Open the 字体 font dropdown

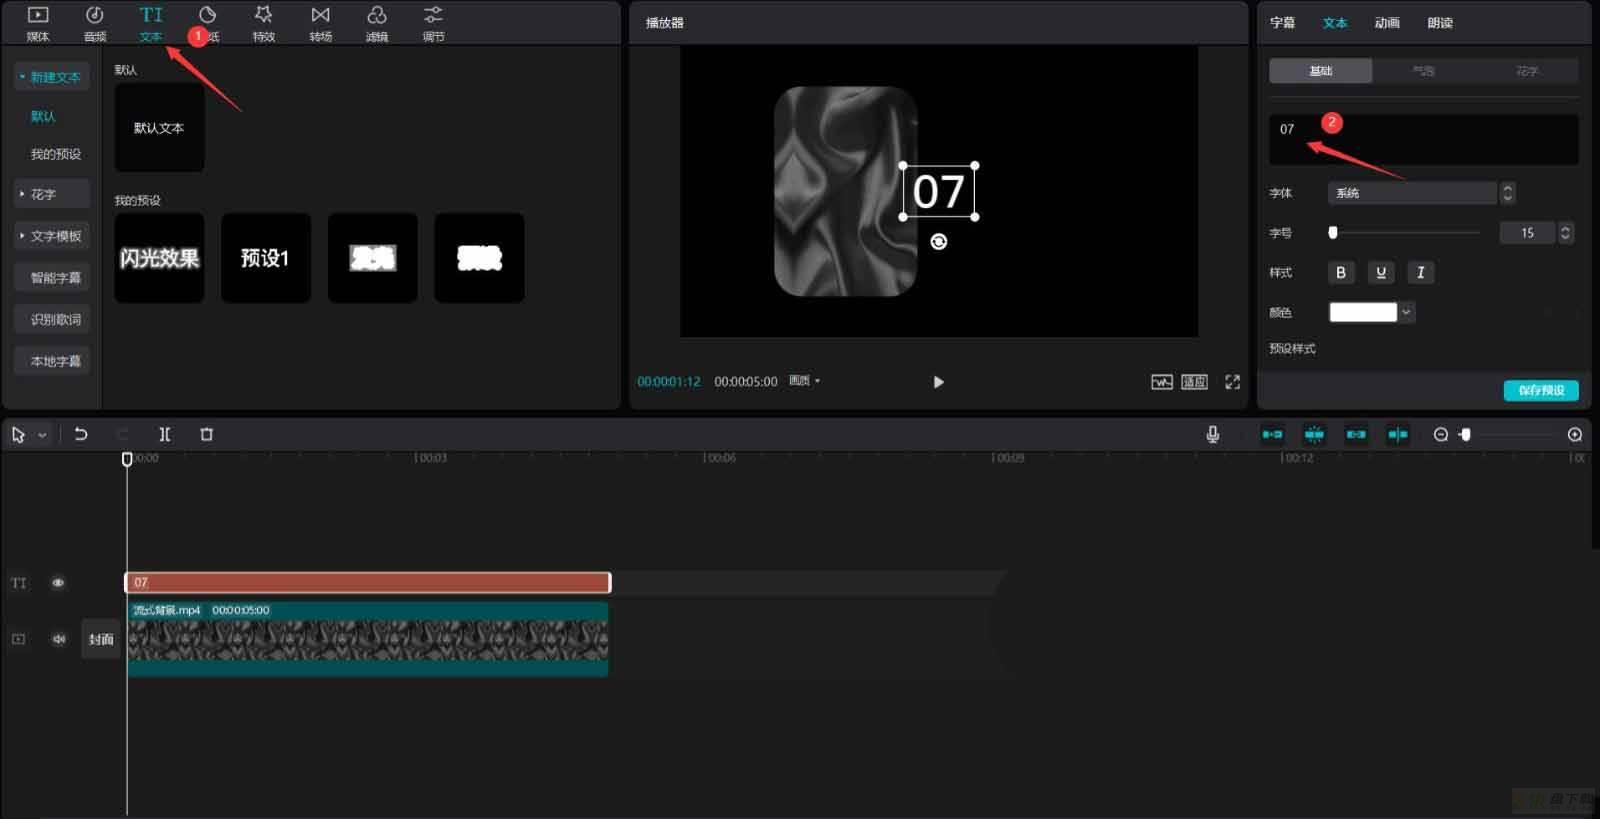click(1411, 193)
